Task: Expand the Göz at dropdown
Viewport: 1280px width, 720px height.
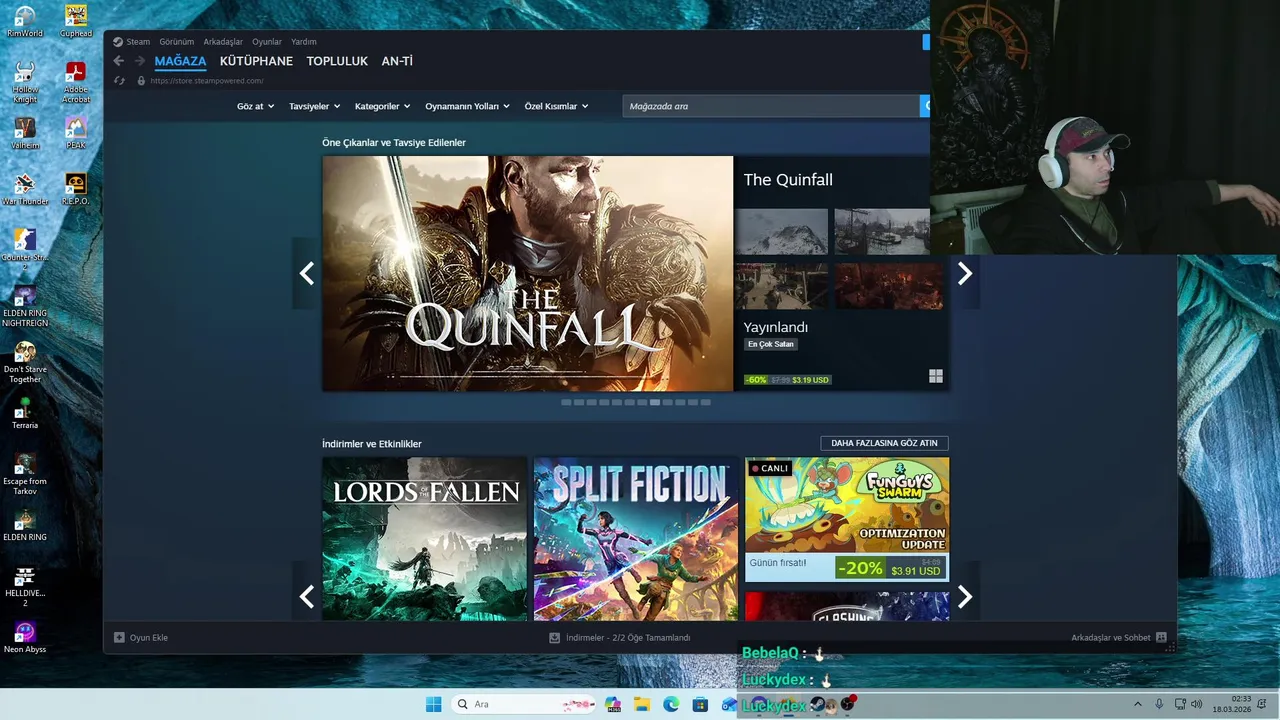Action: 255,106
